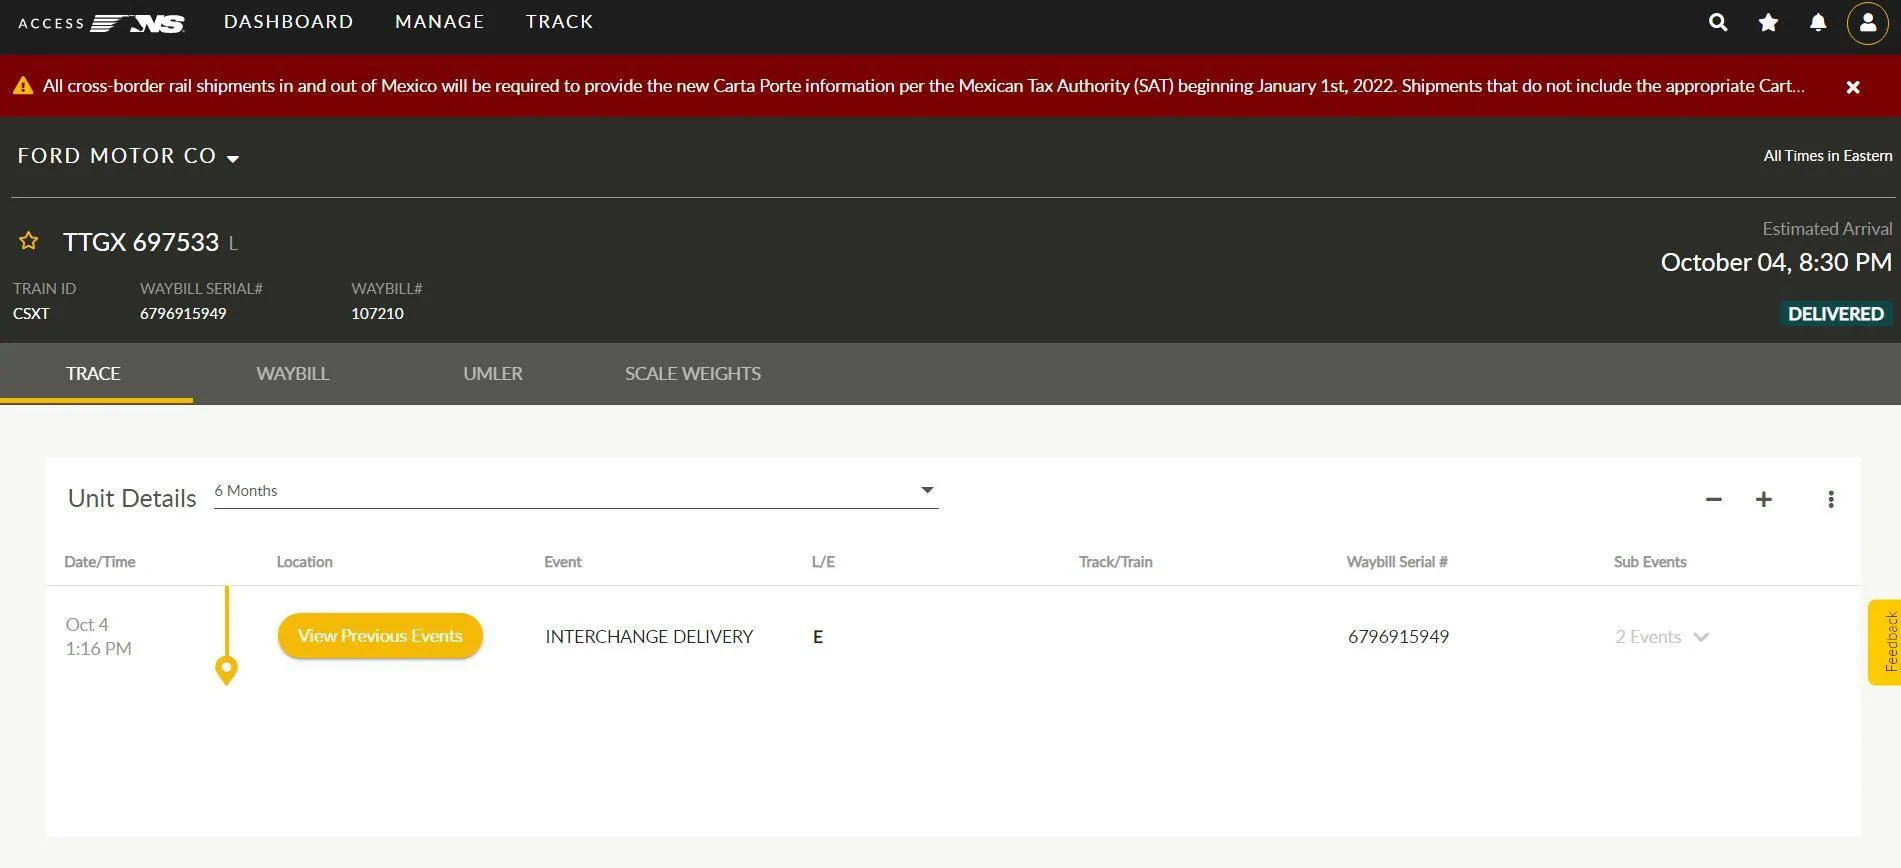Screen dimensions: 1901x868
Task: Click the AccessNS logo
Action: pos(101,23)
